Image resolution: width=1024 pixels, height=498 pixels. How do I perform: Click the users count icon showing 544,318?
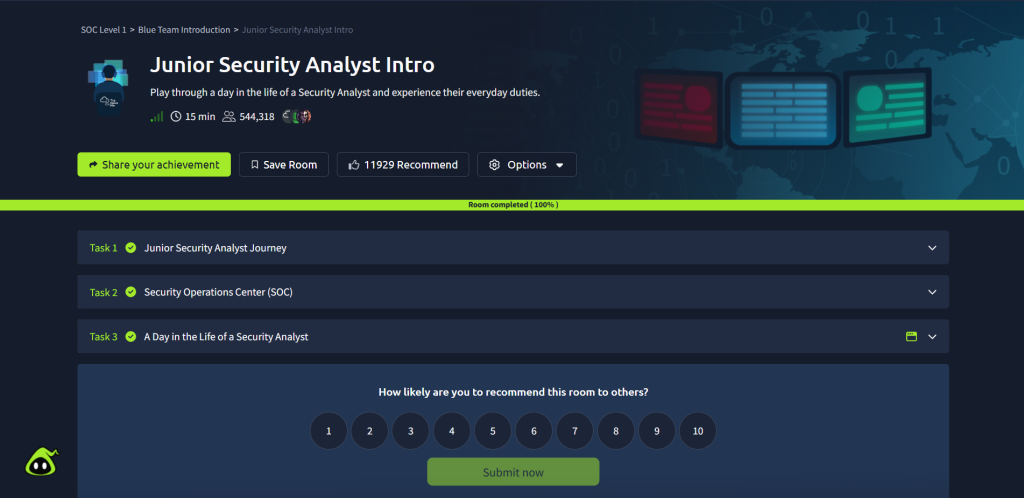[229, 117]
